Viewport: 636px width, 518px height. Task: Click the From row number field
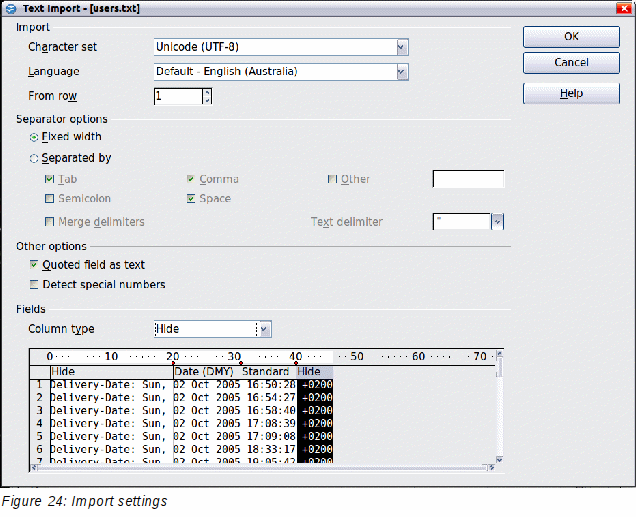pyautogui.click(x=178, y=97)
